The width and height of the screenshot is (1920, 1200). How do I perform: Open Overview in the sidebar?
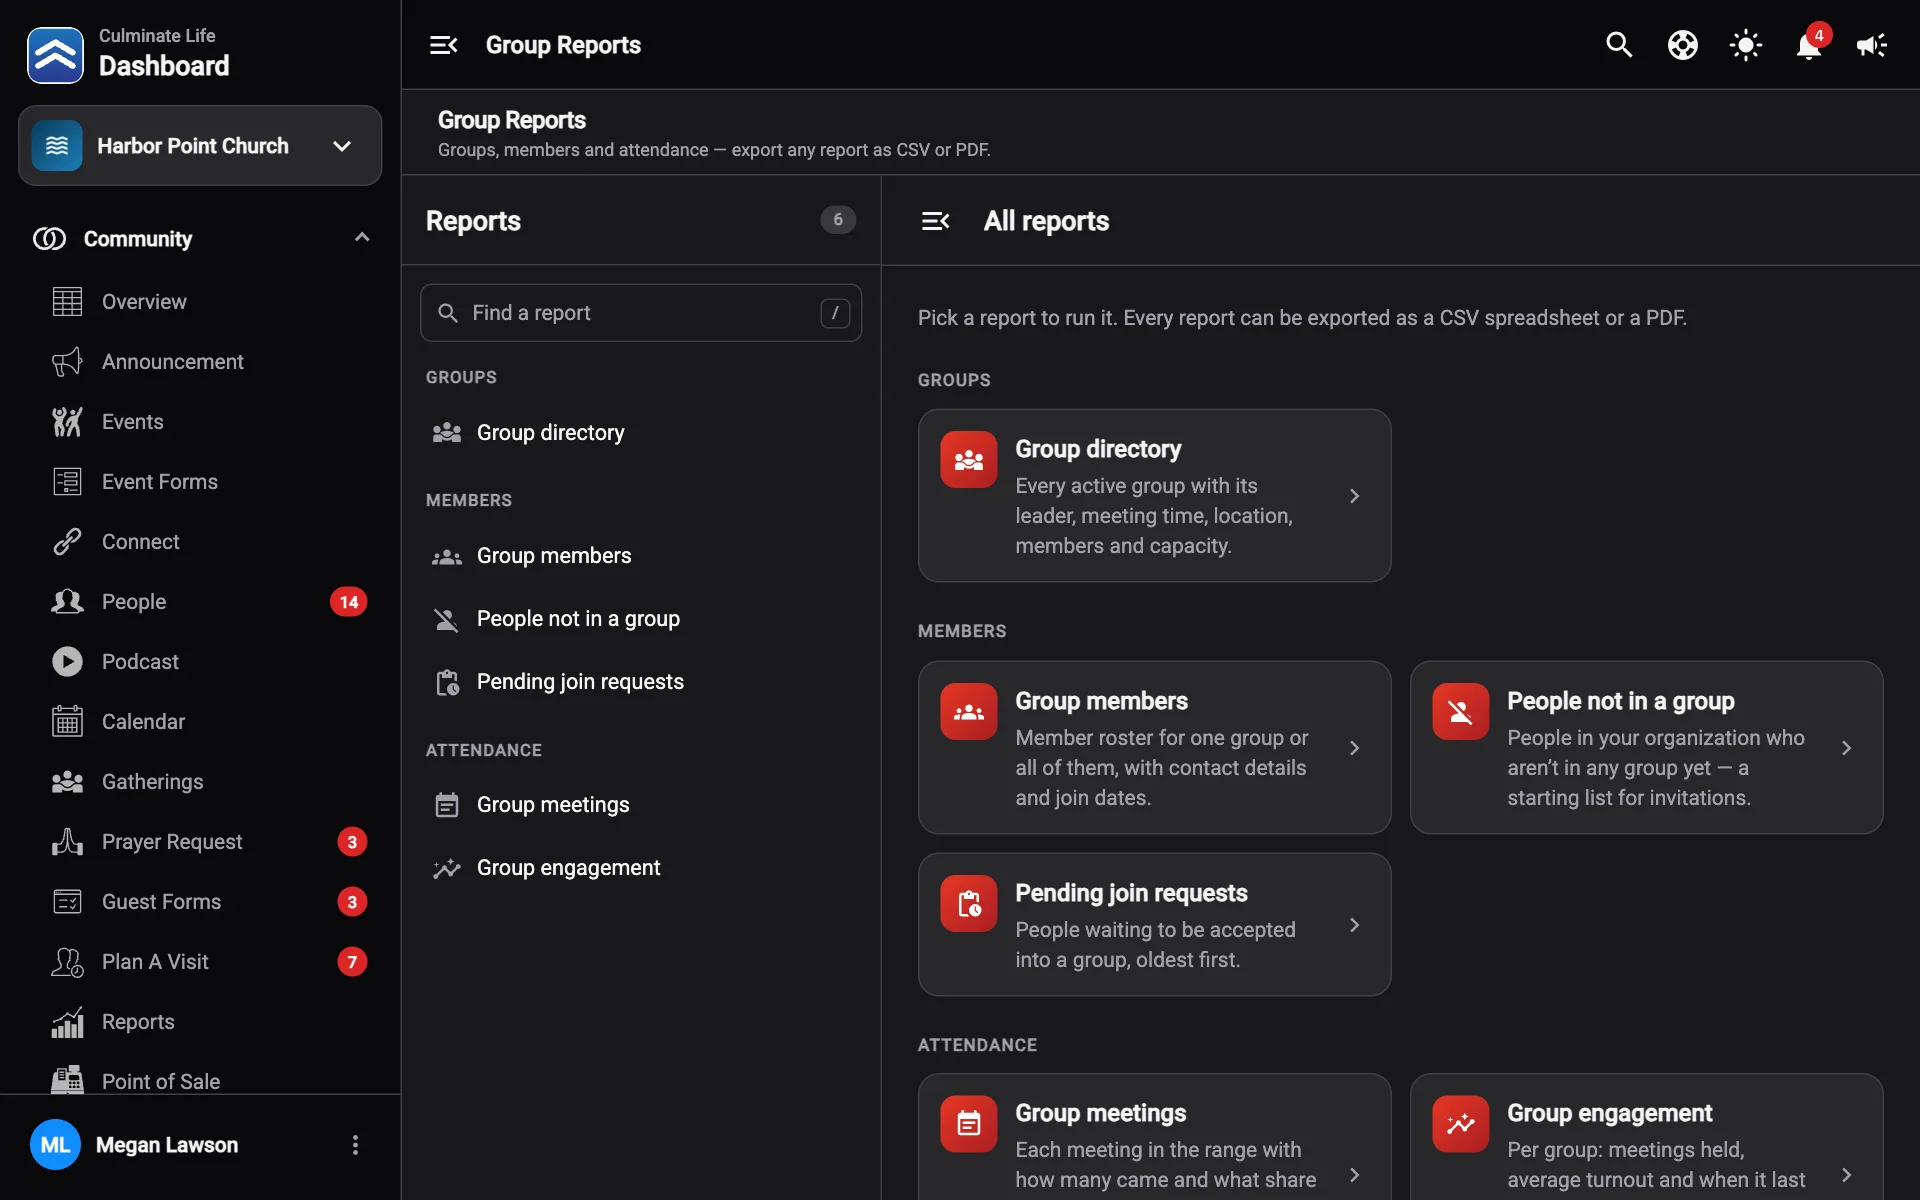[x=200, y=302]
